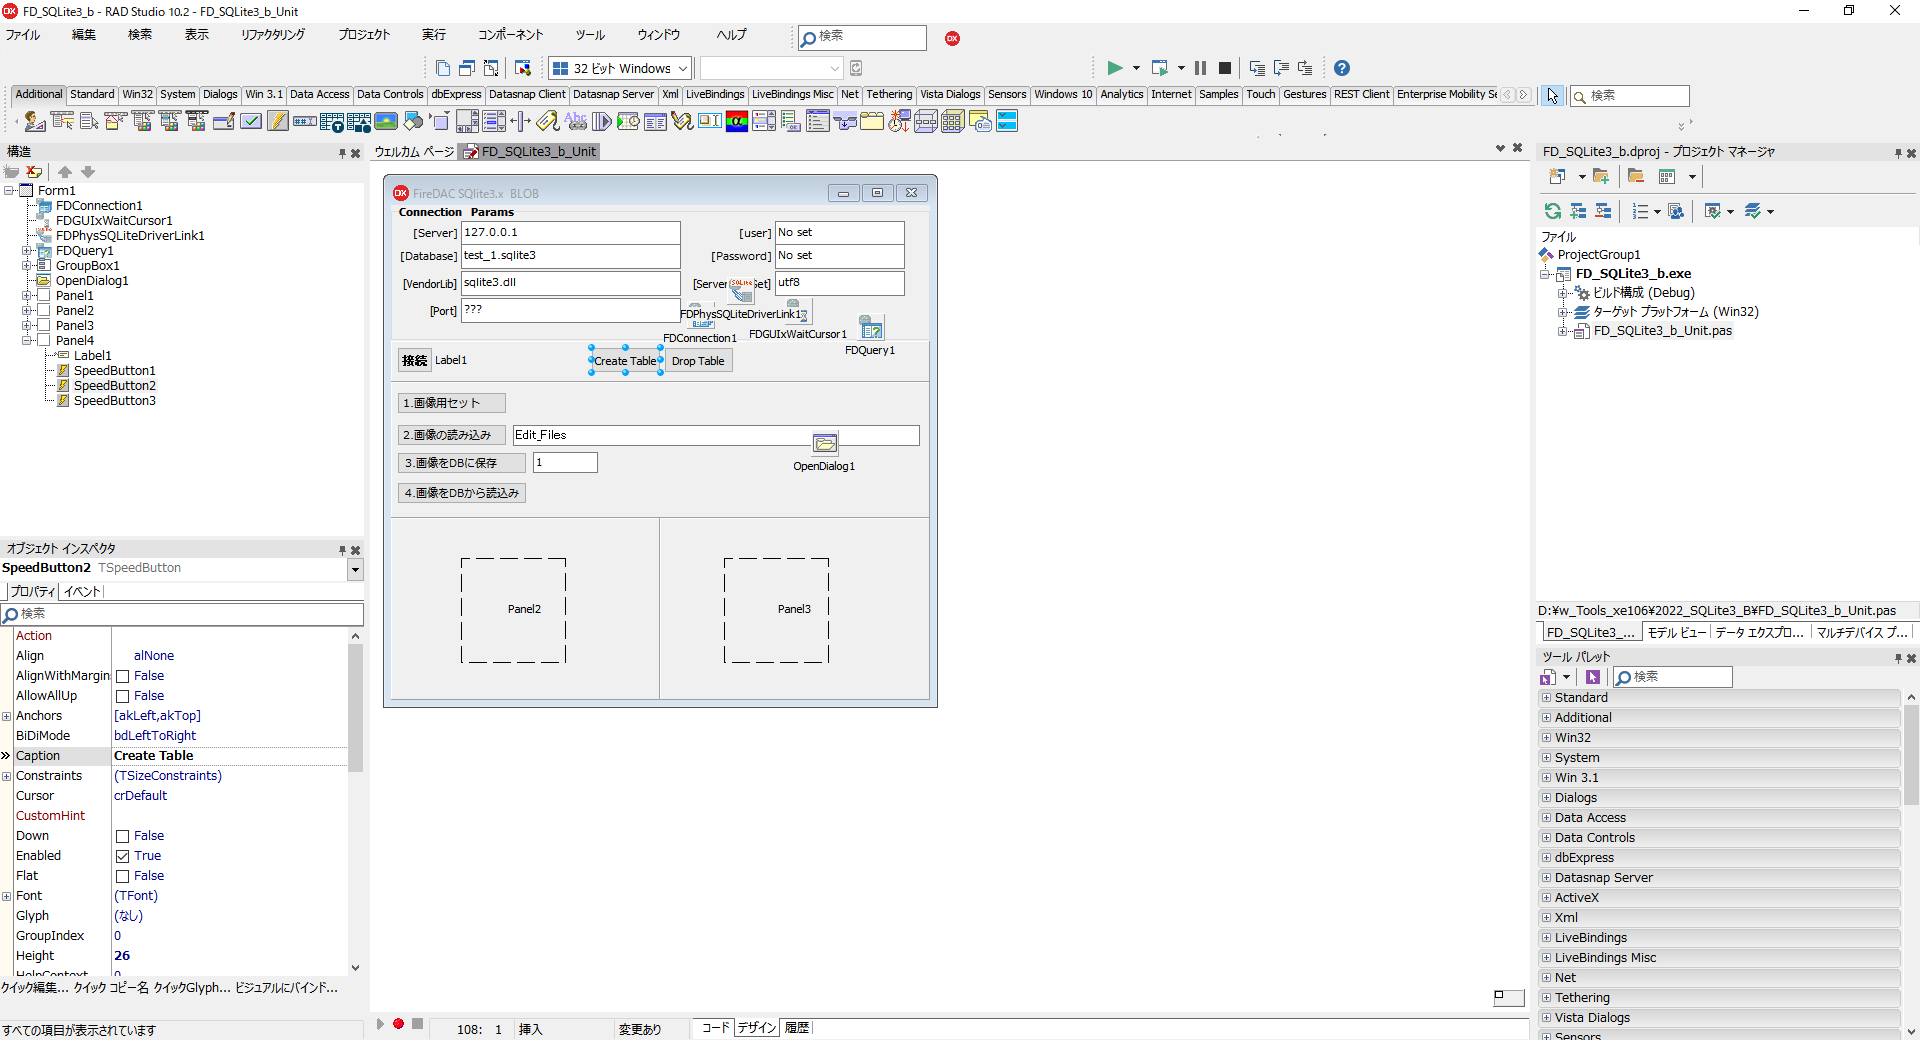This screenshot has height=1040, width=1920.
Task: Select the FDQuery1 component on the form
Action: (x=871, y=327)
